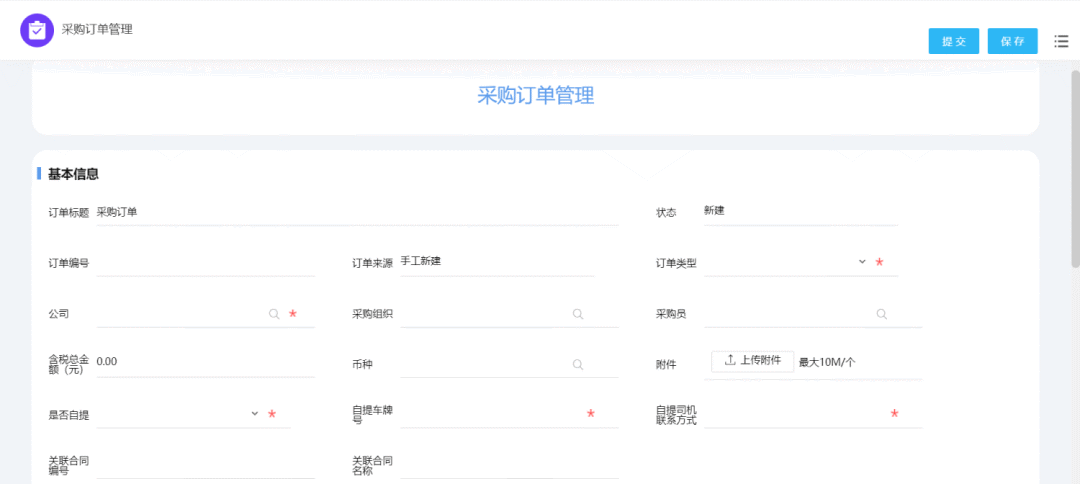1080x484 pixels.
Task: Click the 采购员 field label
Action: (x=671, y=314)
